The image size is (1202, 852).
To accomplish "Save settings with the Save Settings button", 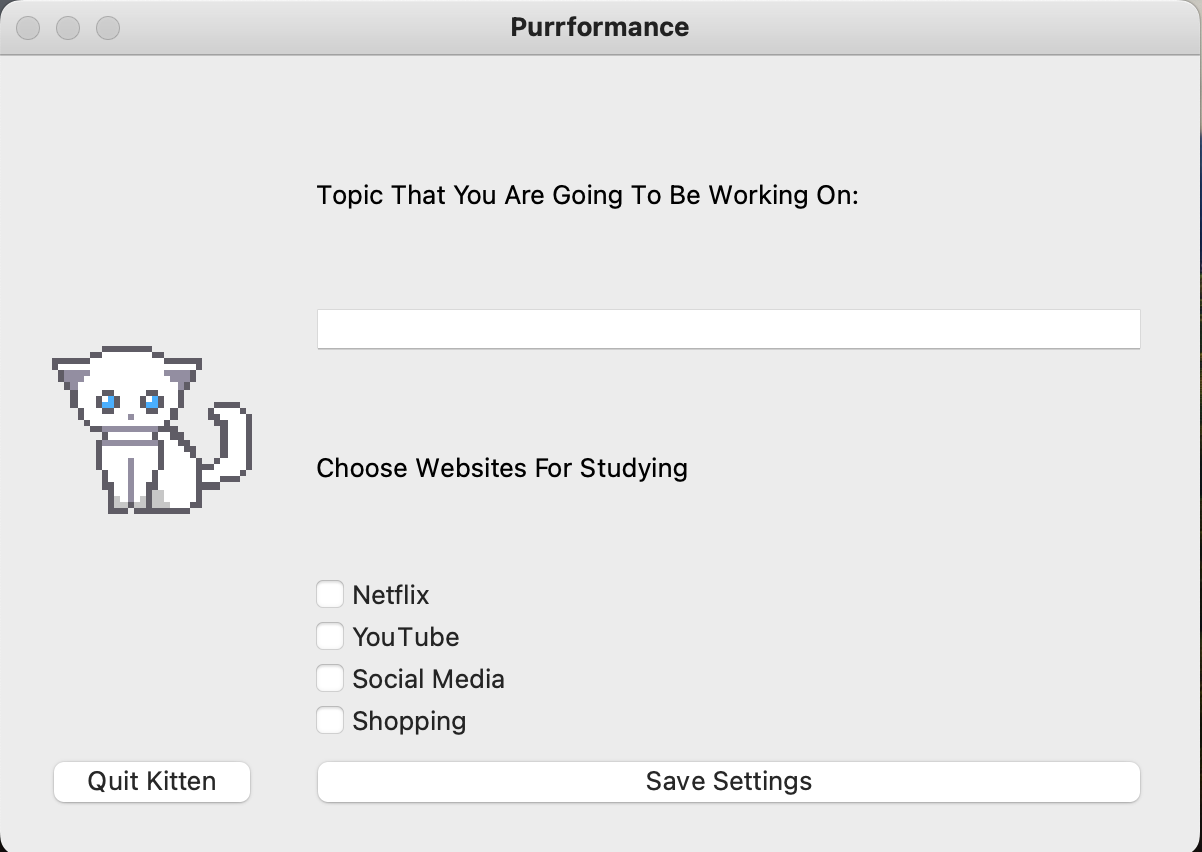I will coord(728,781).
